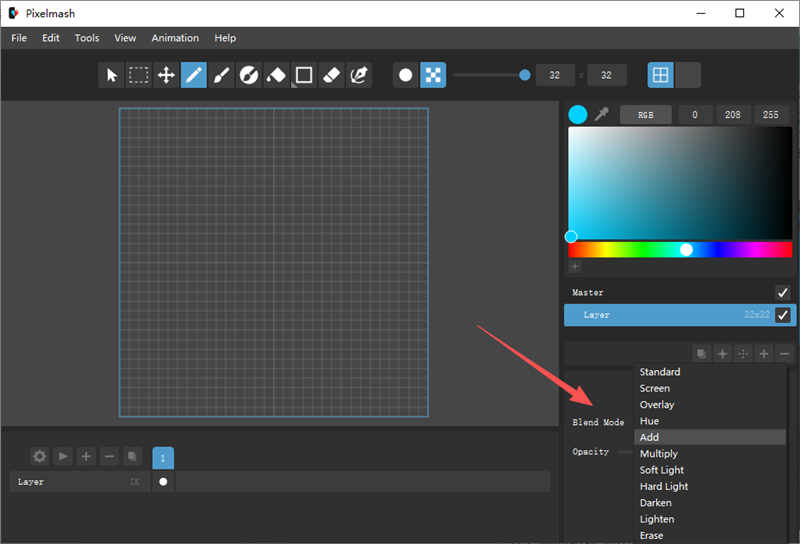Select the Pen path tool
Viewport: 800px width, 544px height.
(x=359, y=76)
